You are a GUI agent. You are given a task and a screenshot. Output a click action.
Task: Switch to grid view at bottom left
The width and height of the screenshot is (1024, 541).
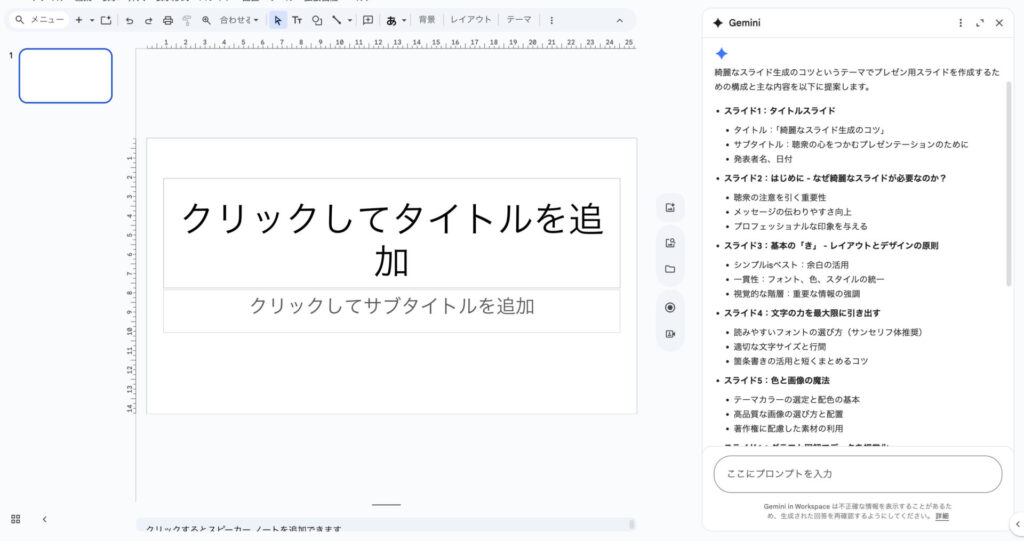(x=16, y=519)
